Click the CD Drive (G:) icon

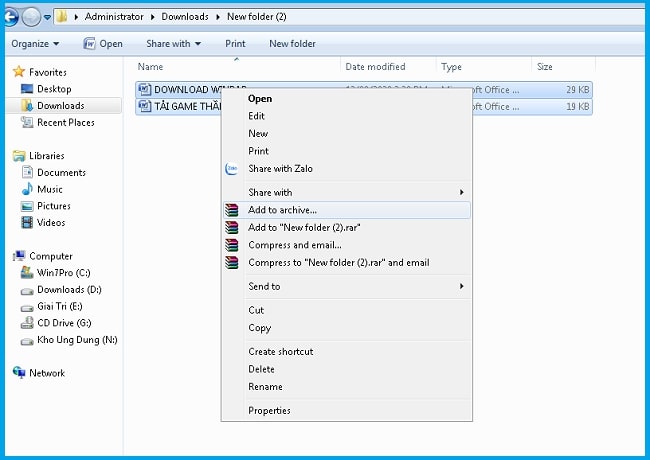[x=28, y=323]
